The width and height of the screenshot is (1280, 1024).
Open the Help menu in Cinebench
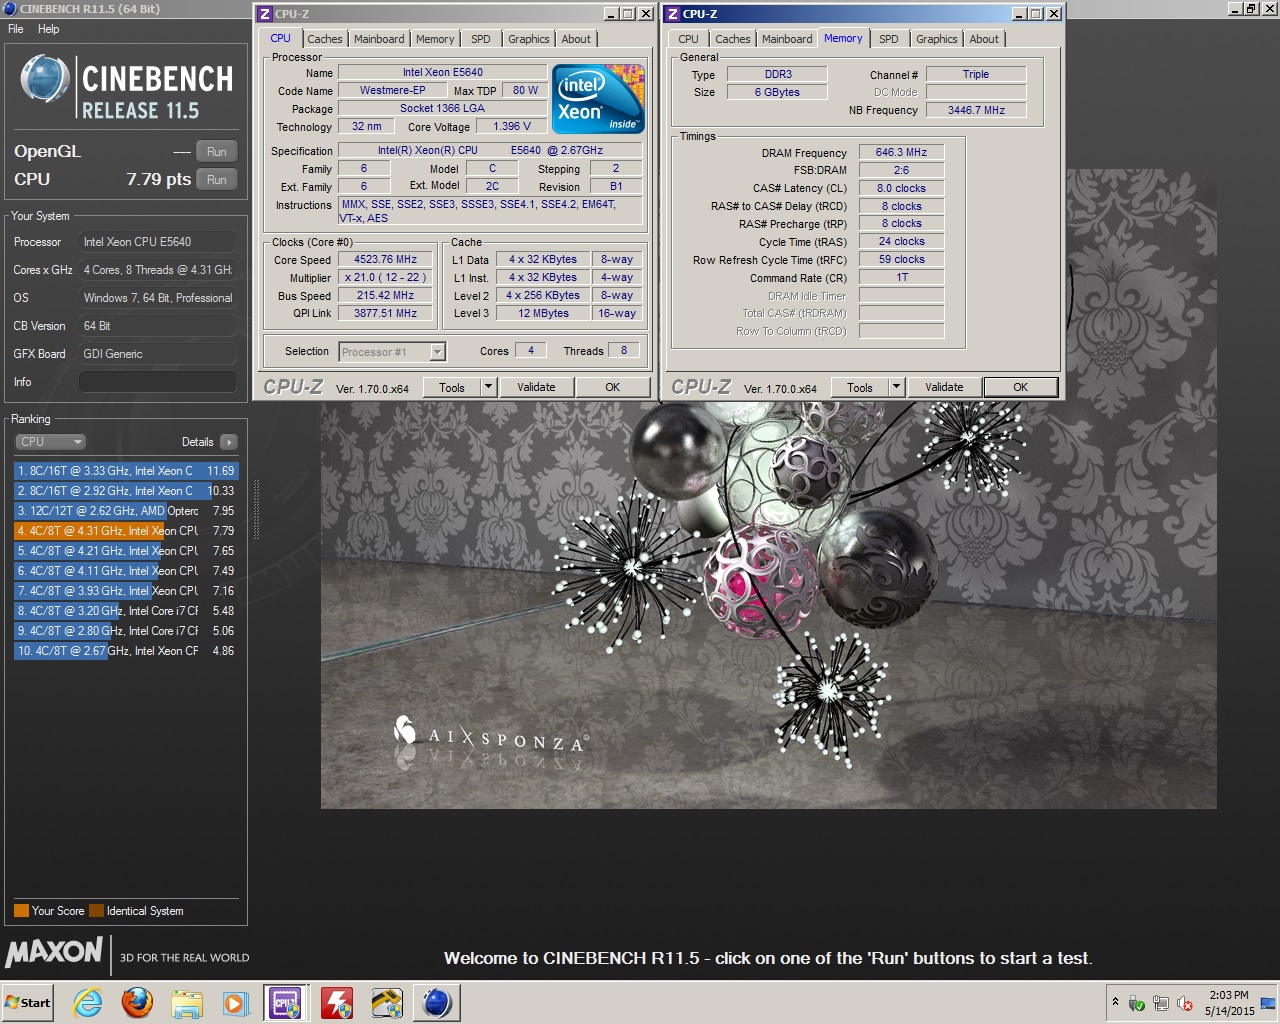click(x=48, y=29)
